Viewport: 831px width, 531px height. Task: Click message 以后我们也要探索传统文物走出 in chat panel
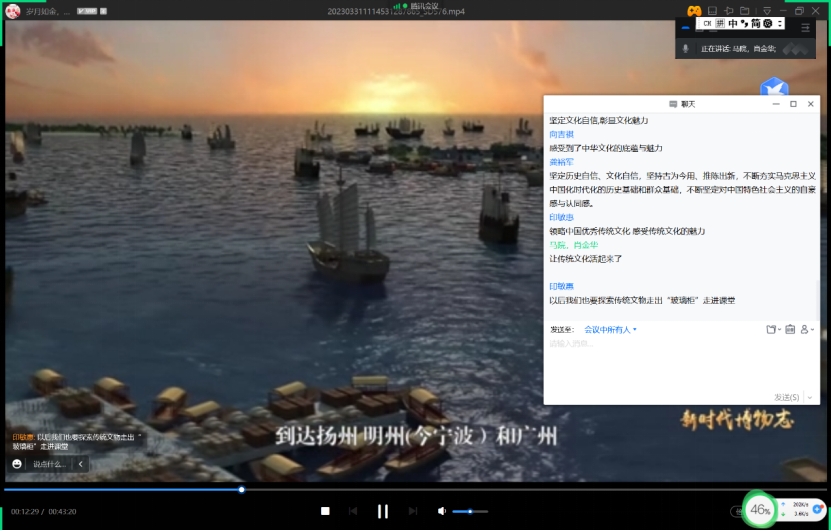click(x=642, y=300)
